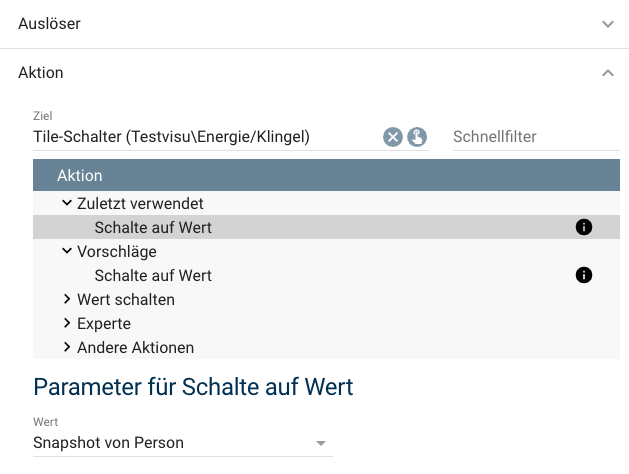Open info for recently used Schalte auf Wert
The image size is (629, 474).
click(x=584, y=228)
